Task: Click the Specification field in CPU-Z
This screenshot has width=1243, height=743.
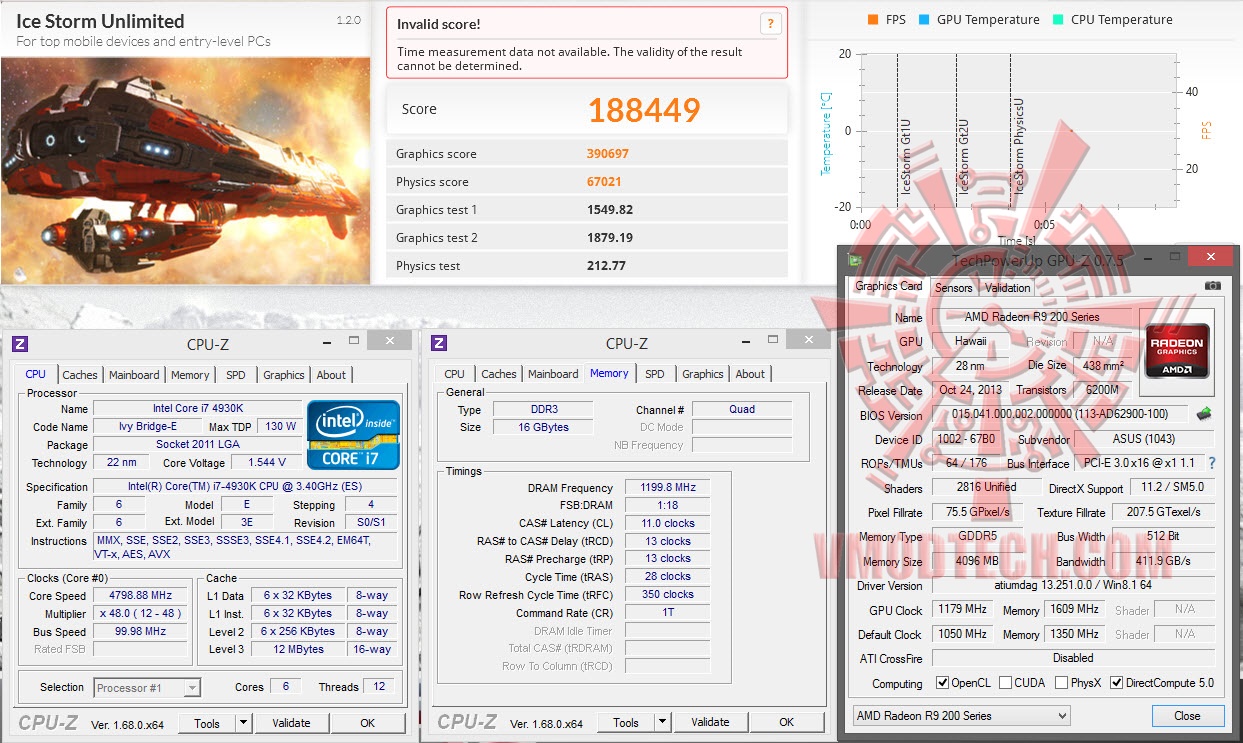Action: [x=246, y=487]
